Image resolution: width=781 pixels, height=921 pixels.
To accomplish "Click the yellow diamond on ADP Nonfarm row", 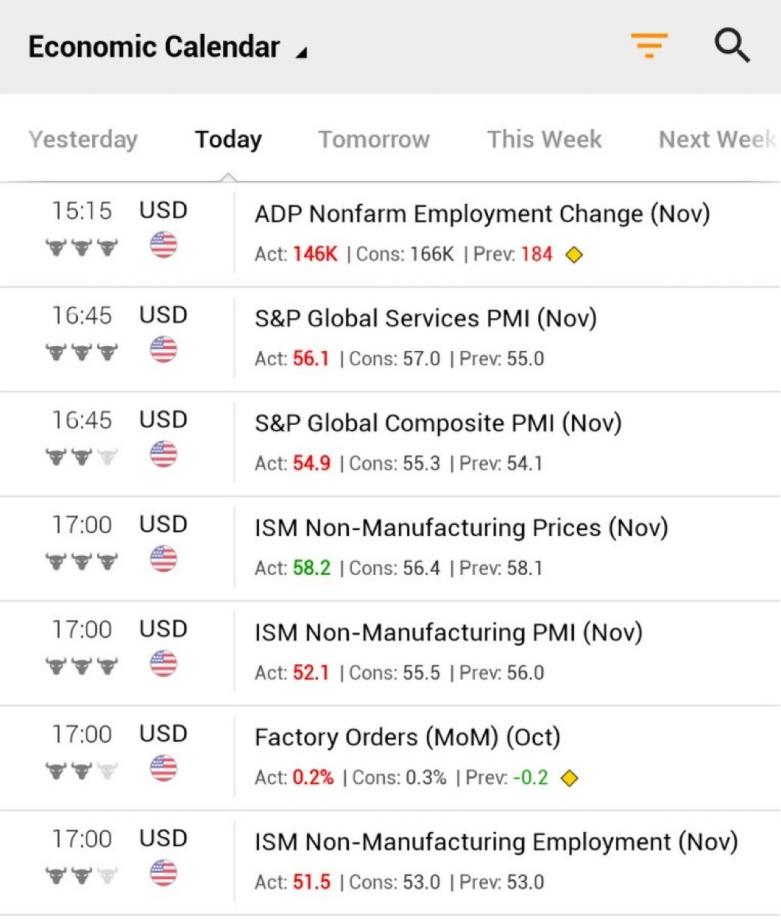I will tap(573, 254).
